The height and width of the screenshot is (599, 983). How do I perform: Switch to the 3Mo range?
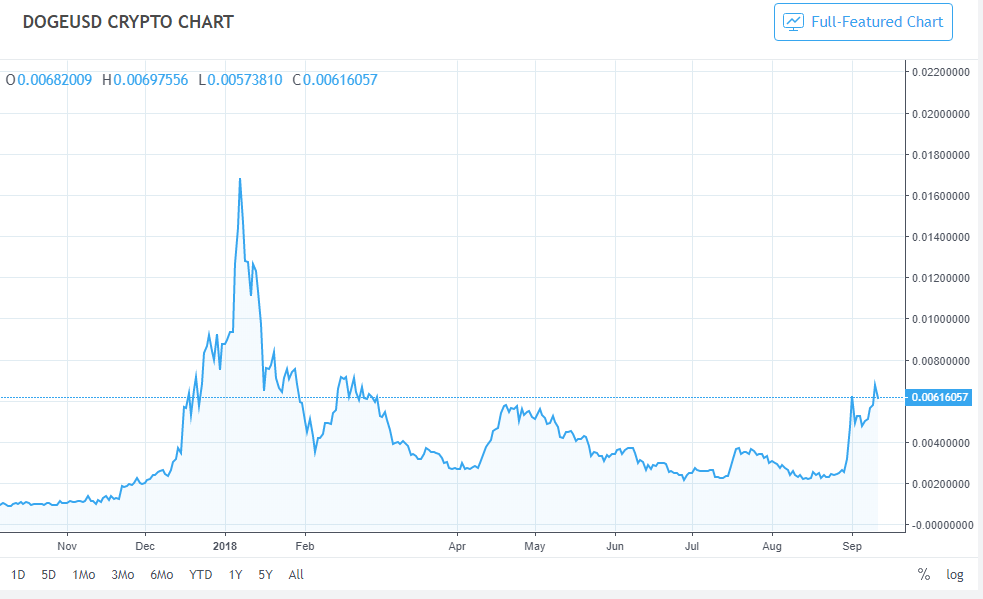[x=122, y=575]
